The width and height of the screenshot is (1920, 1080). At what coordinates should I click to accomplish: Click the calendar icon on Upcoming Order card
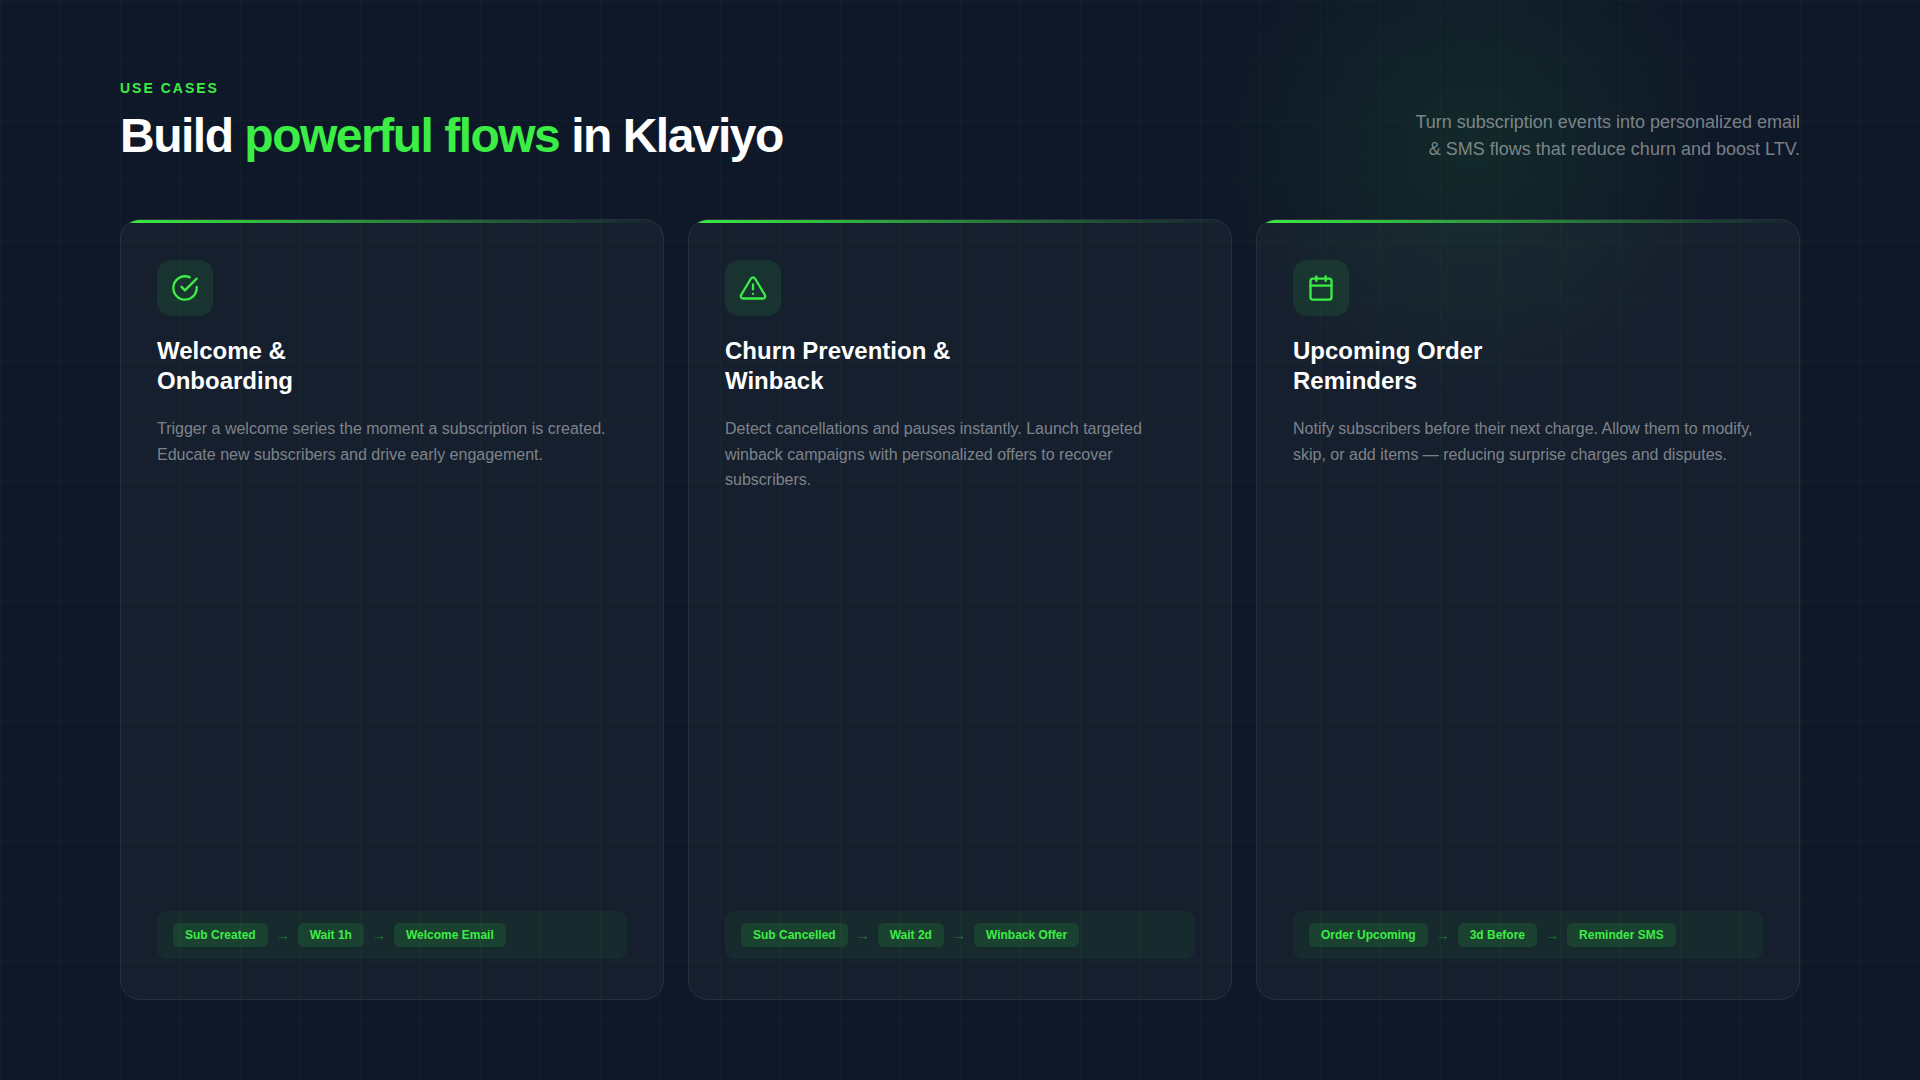click(x=1321, y=288)
